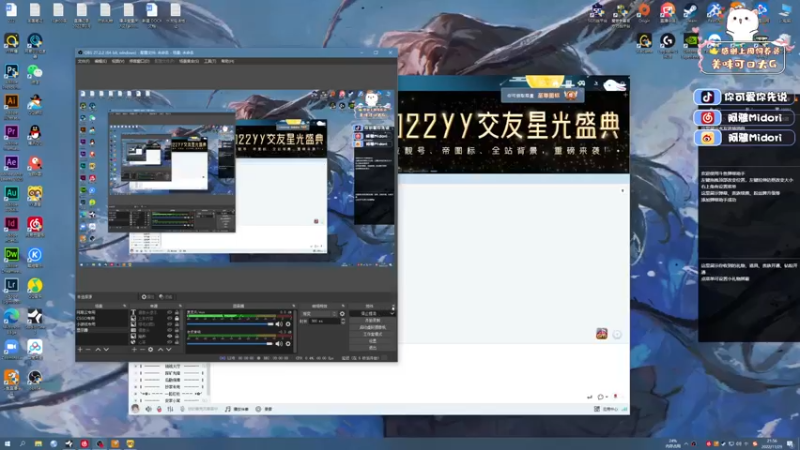The width and height of the screenshot is (800, 450).
Task: Open the OBS File menu
Action: tap(83, 61)
